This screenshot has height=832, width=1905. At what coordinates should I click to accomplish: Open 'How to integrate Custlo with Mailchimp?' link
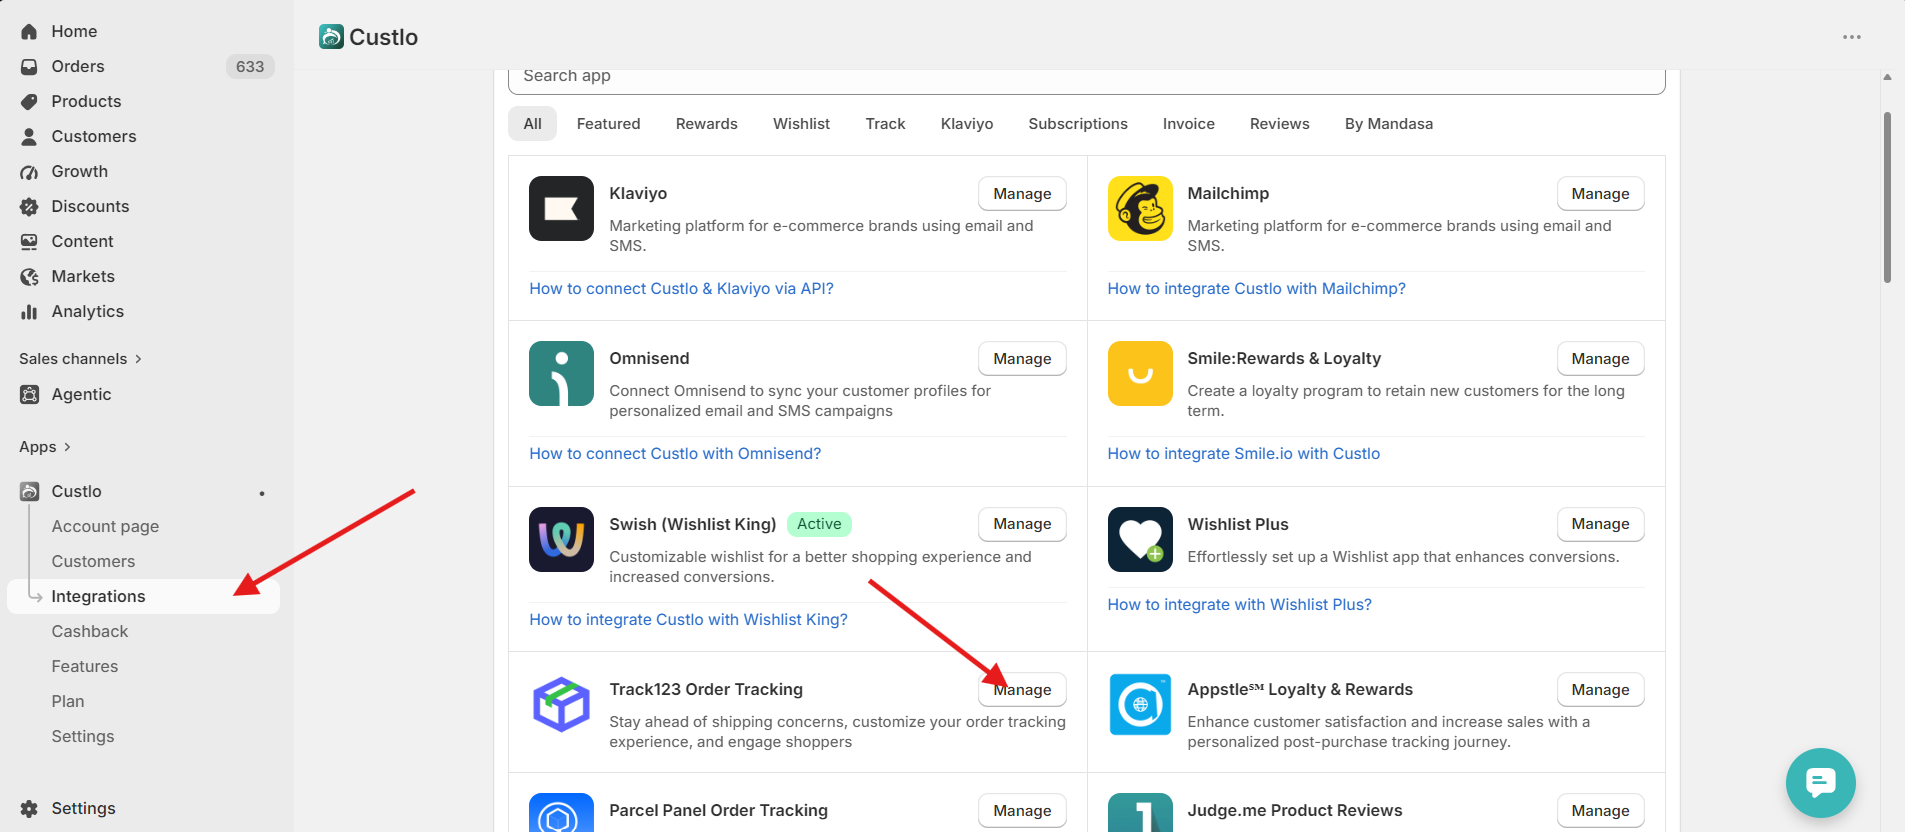pos(1256,289)
